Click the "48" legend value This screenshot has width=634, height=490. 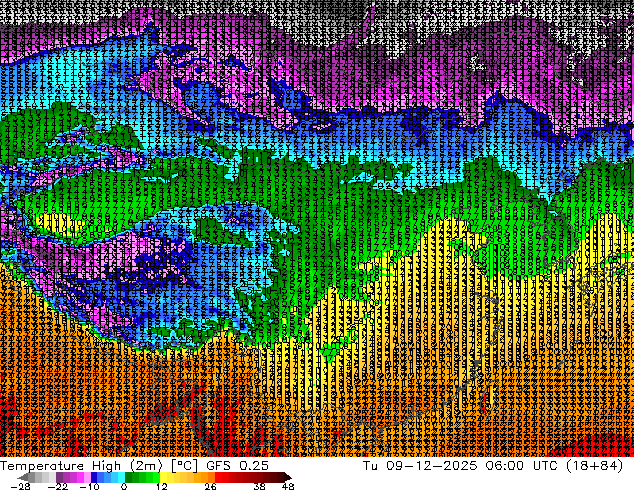[288, 486]
